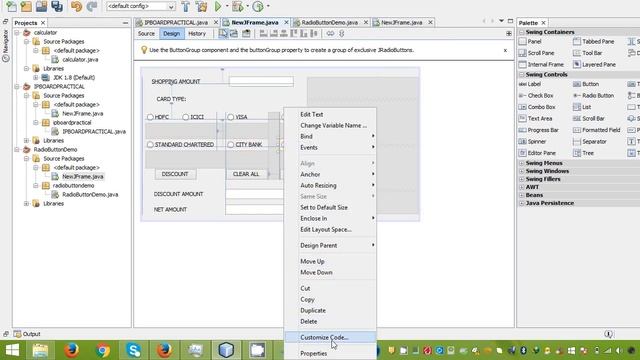This screenshot has width=640, height=360.
Task: Select the HDFC radio button
Action: (158, 117)
